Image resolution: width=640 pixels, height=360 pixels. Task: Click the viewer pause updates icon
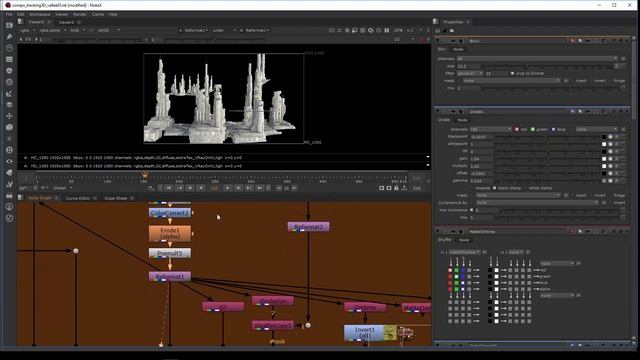click(386, 30)
